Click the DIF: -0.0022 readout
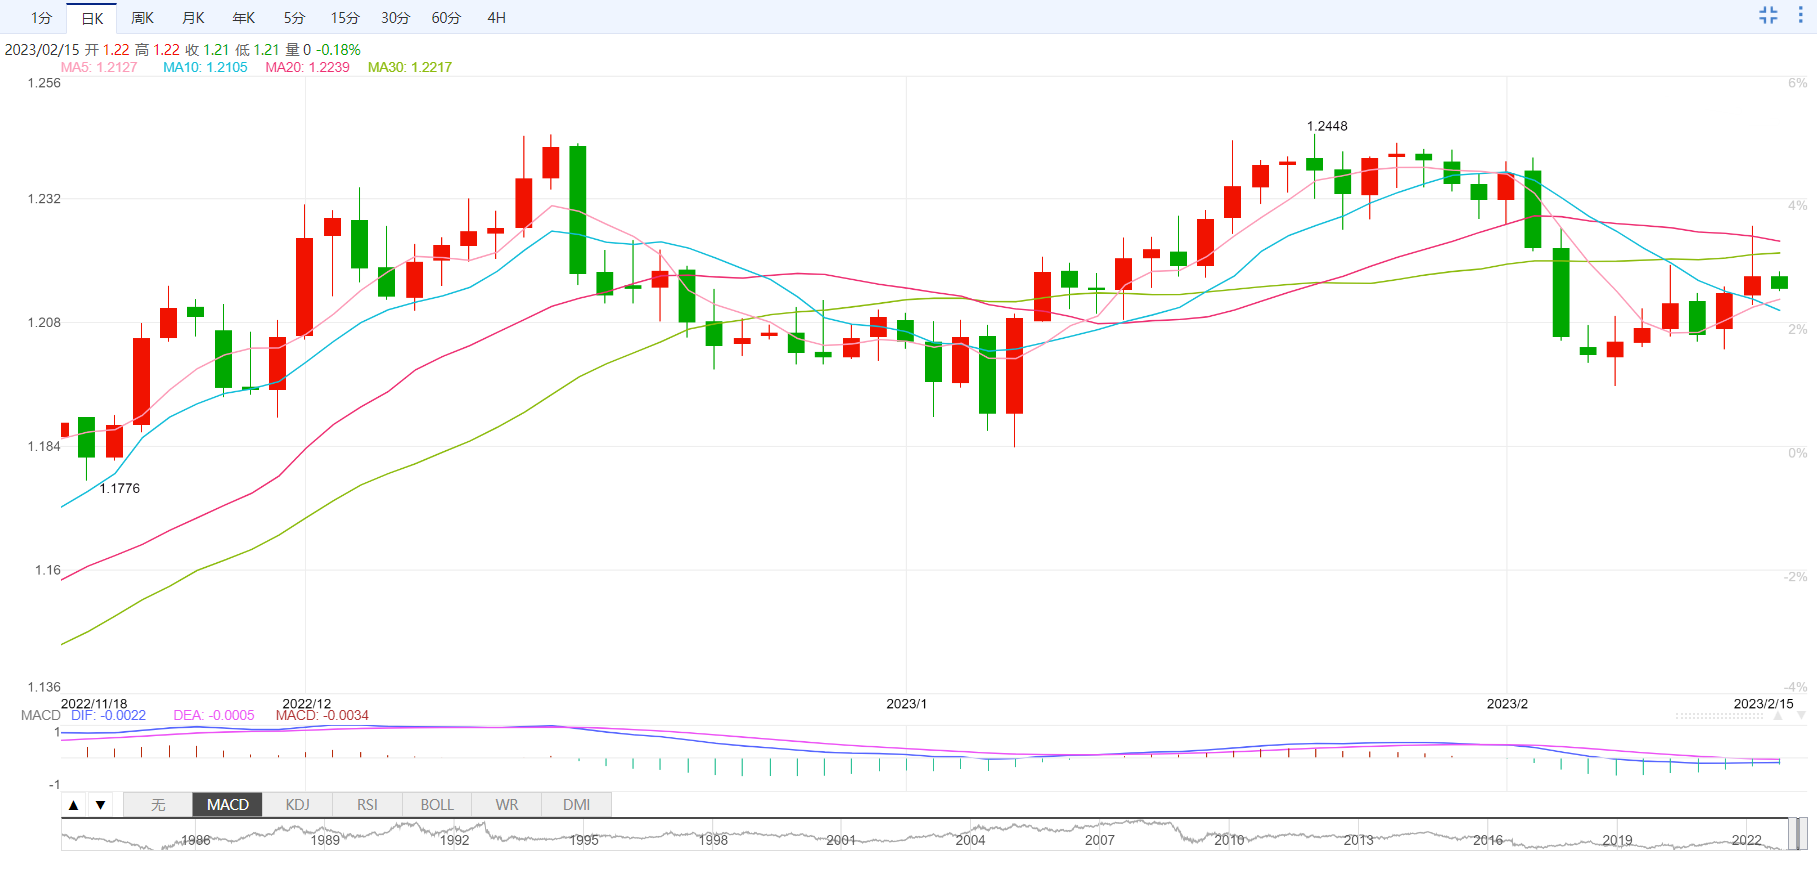The width and height of the screenshot is (1817, 885). (108, 715)
